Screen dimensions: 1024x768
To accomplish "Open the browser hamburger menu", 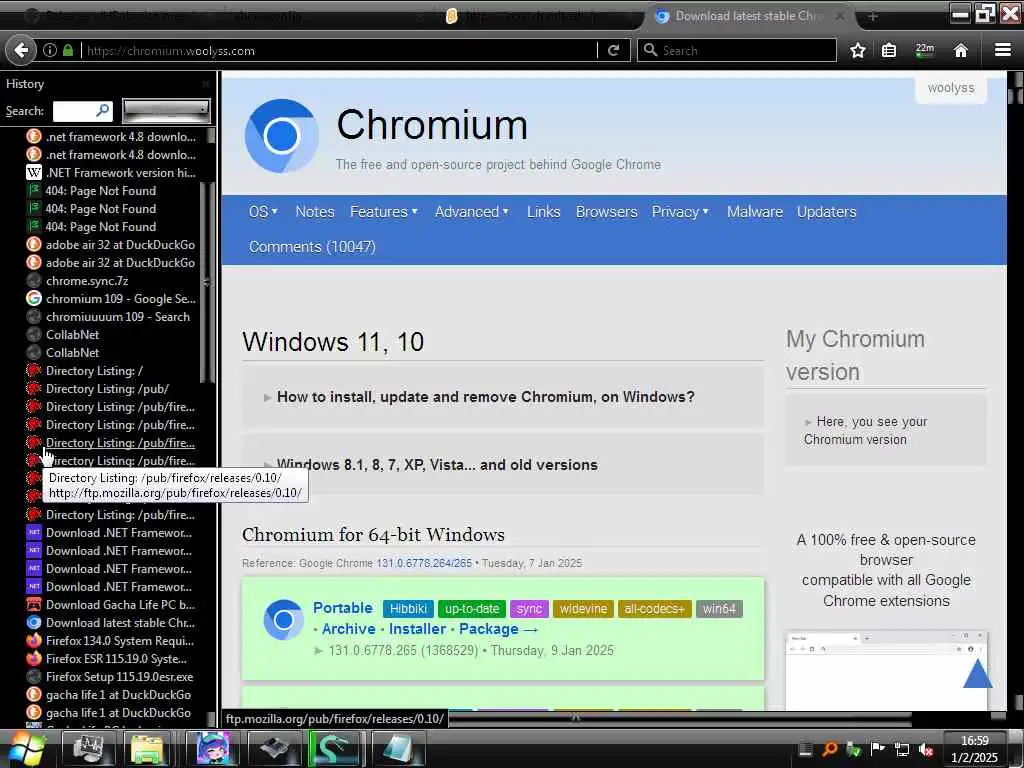I will (1002, 50).
